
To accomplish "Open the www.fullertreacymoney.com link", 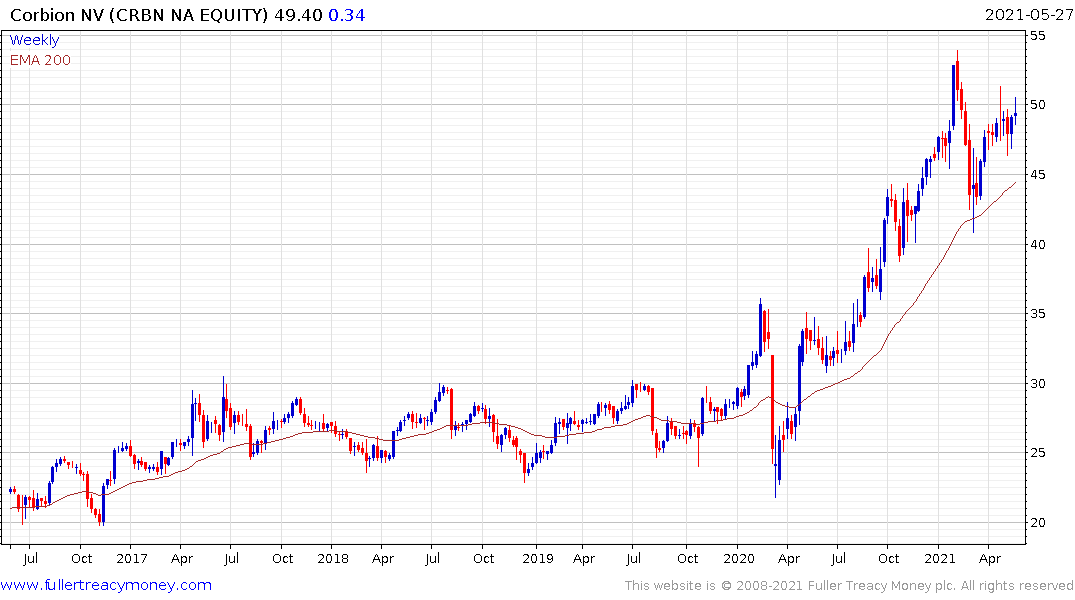I will point(106,585).
